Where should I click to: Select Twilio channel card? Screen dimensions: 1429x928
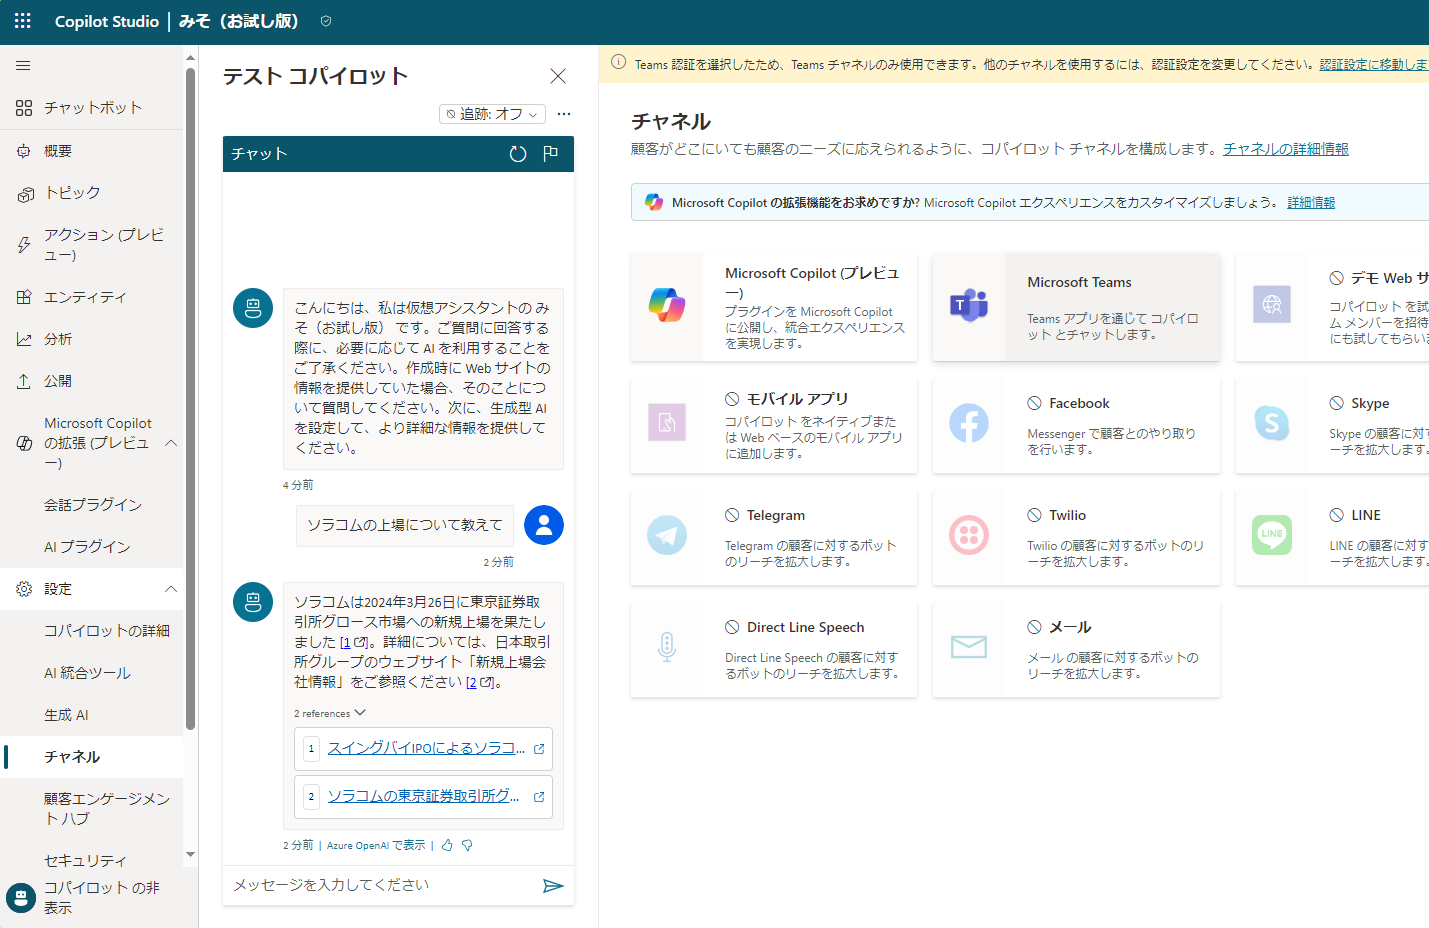(1077, 537)
